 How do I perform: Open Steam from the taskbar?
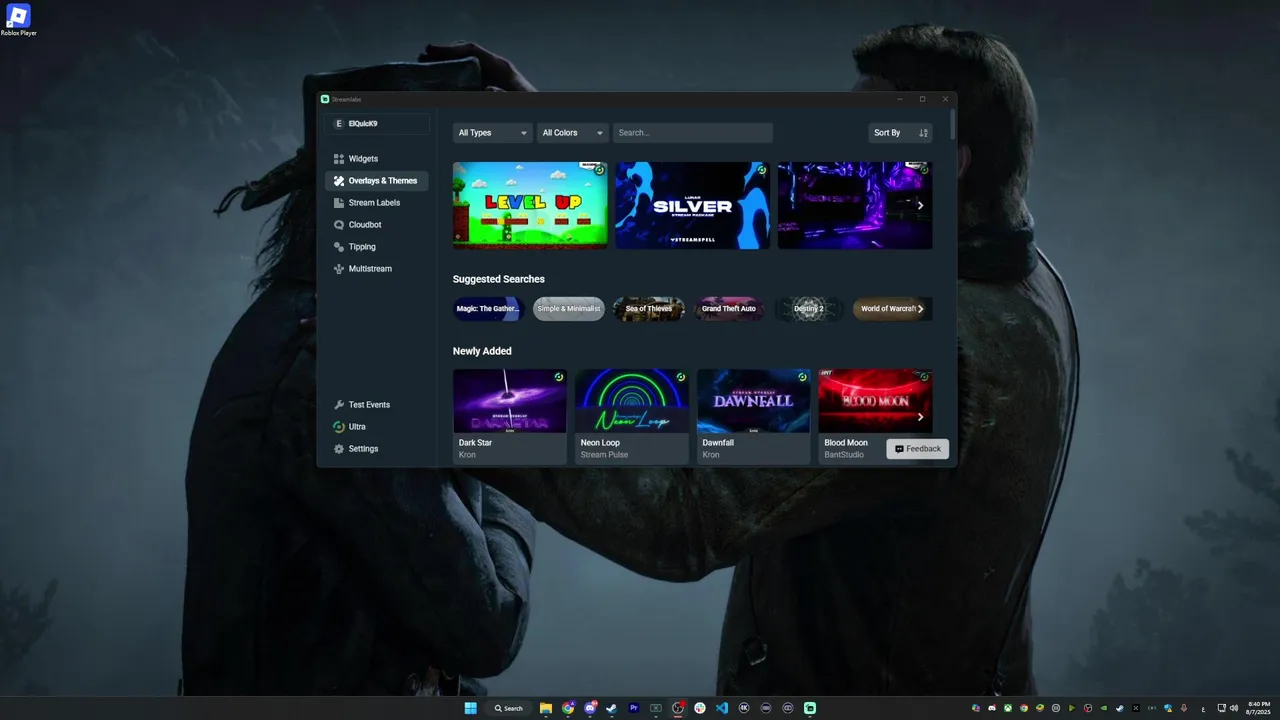tap(612, 708)
